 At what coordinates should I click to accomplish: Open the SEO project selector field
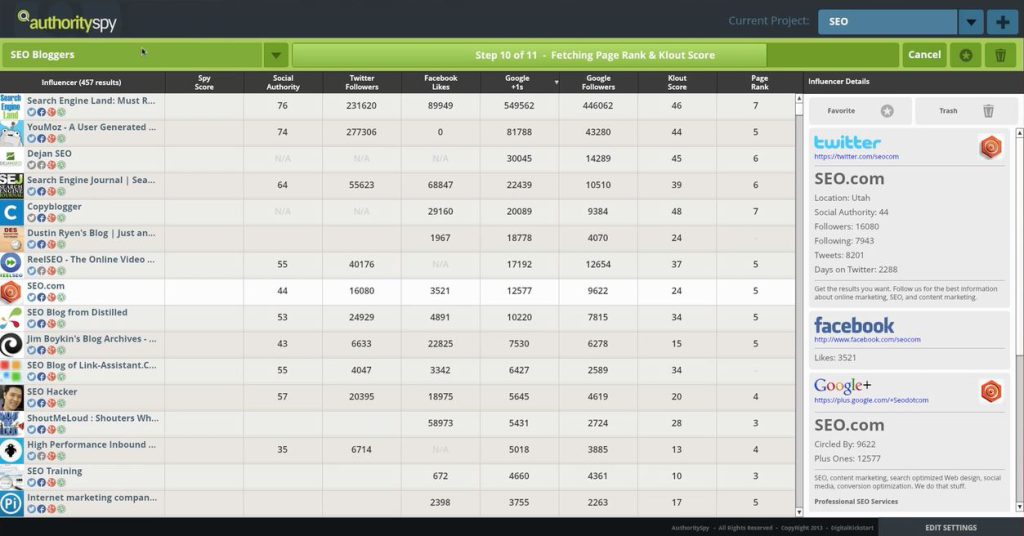[886, 22]
